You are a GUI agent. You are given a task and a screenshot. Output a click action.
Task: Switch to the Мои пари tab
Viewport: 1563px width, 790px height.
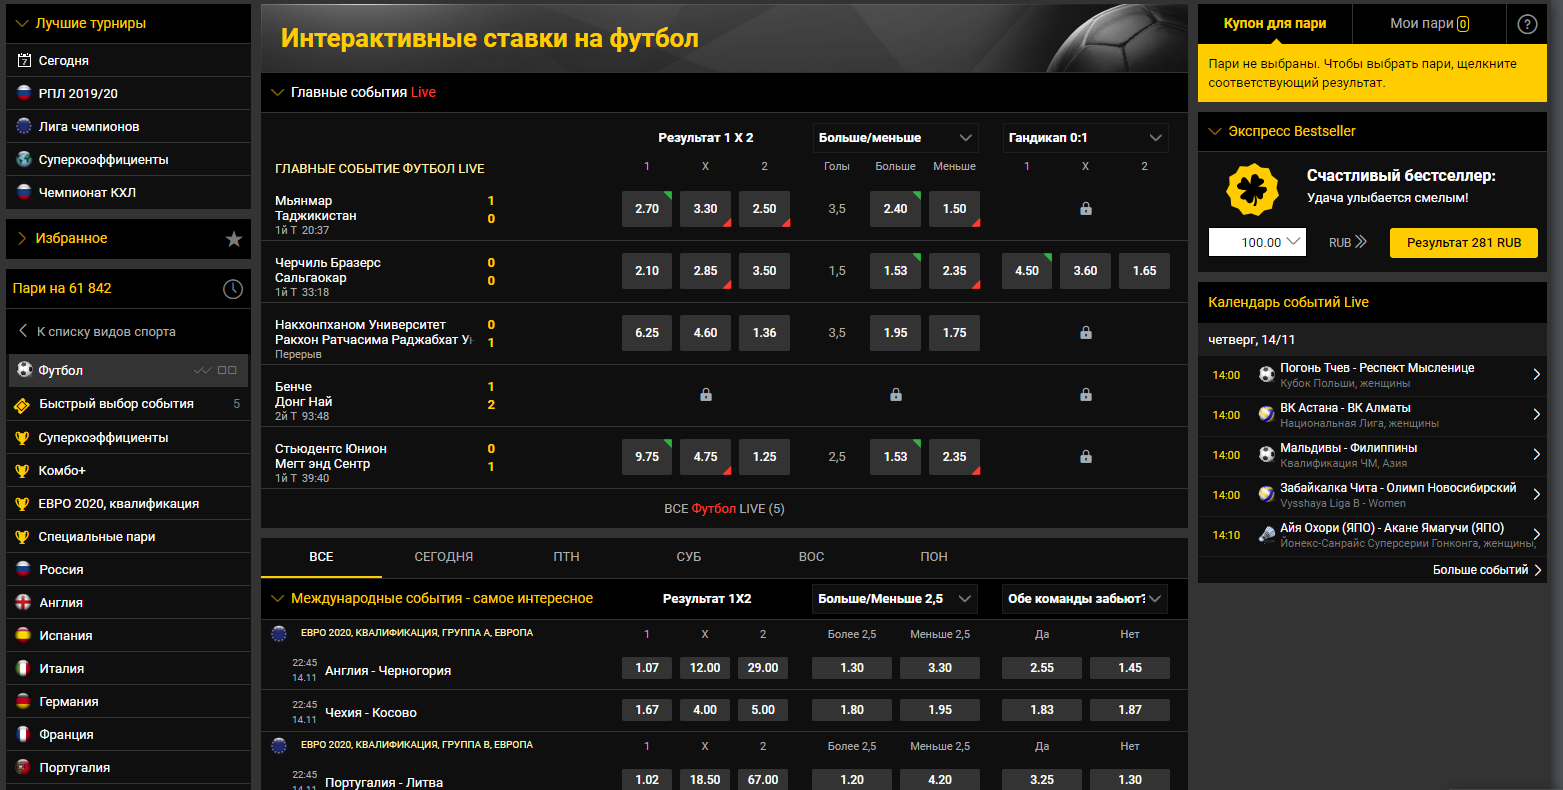1429,24
